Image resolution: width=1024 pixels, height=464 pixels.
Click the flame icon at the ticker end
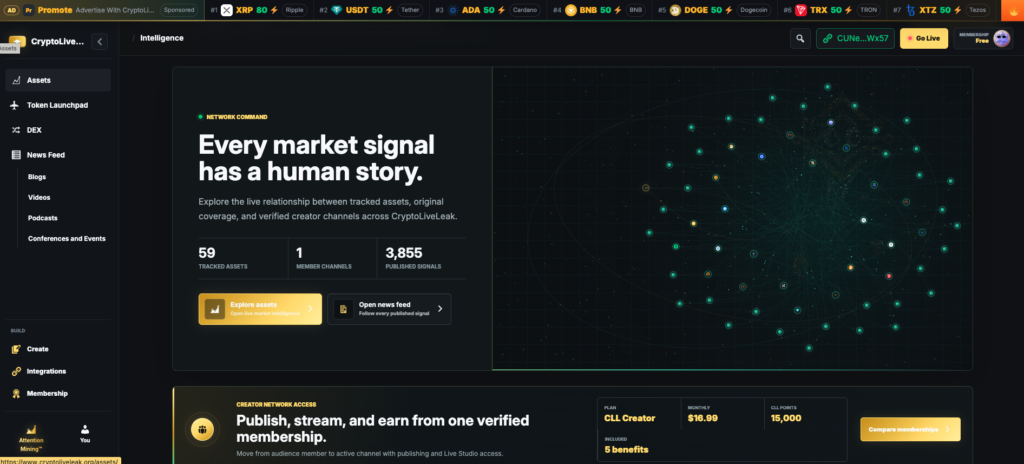(x=1012, y=10)
